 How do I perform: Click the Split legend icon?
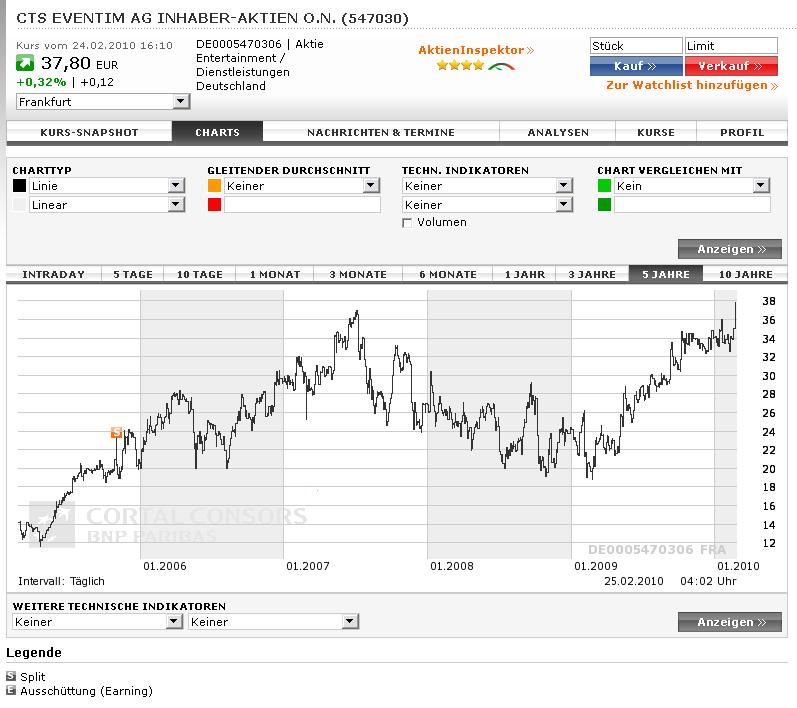pyautogui.click(x=11, y=676)
